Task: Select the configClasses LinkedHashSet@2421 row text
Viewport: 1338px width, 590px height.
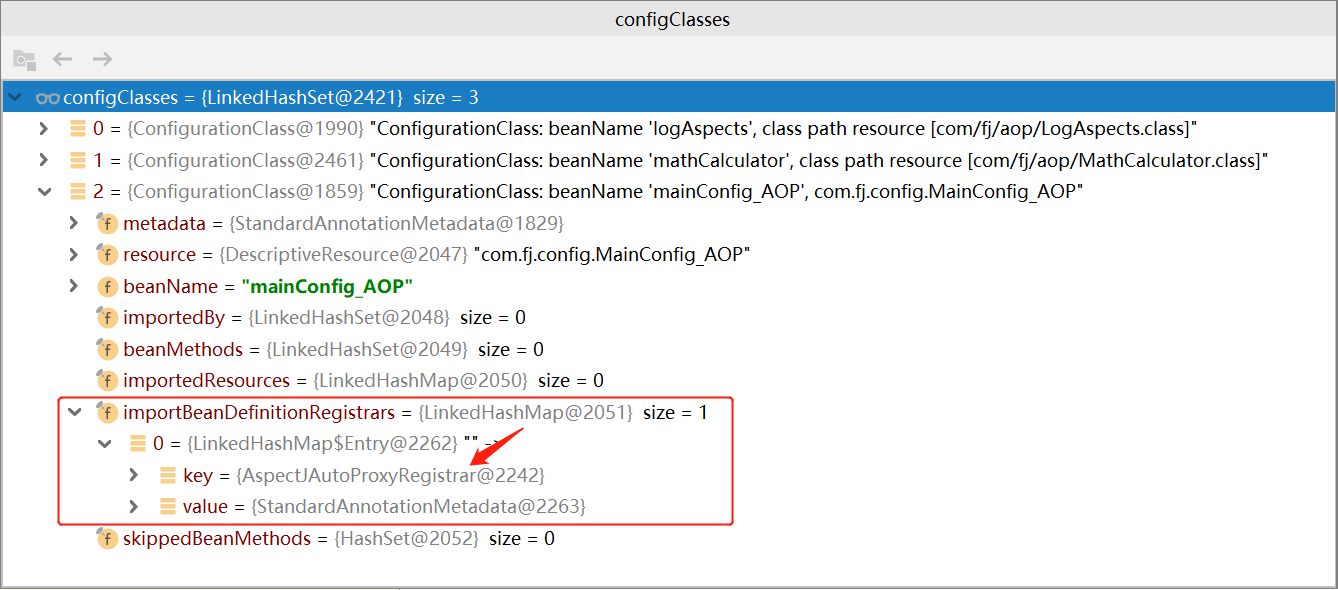Action: click(x=271, y=97)
